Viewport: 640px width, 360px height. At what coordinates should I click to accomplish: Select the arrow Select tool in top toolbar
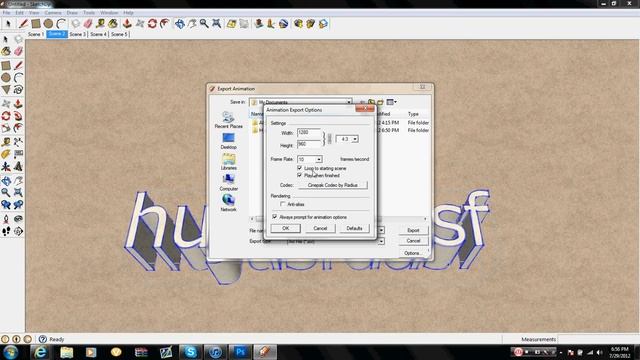(8, 24)
